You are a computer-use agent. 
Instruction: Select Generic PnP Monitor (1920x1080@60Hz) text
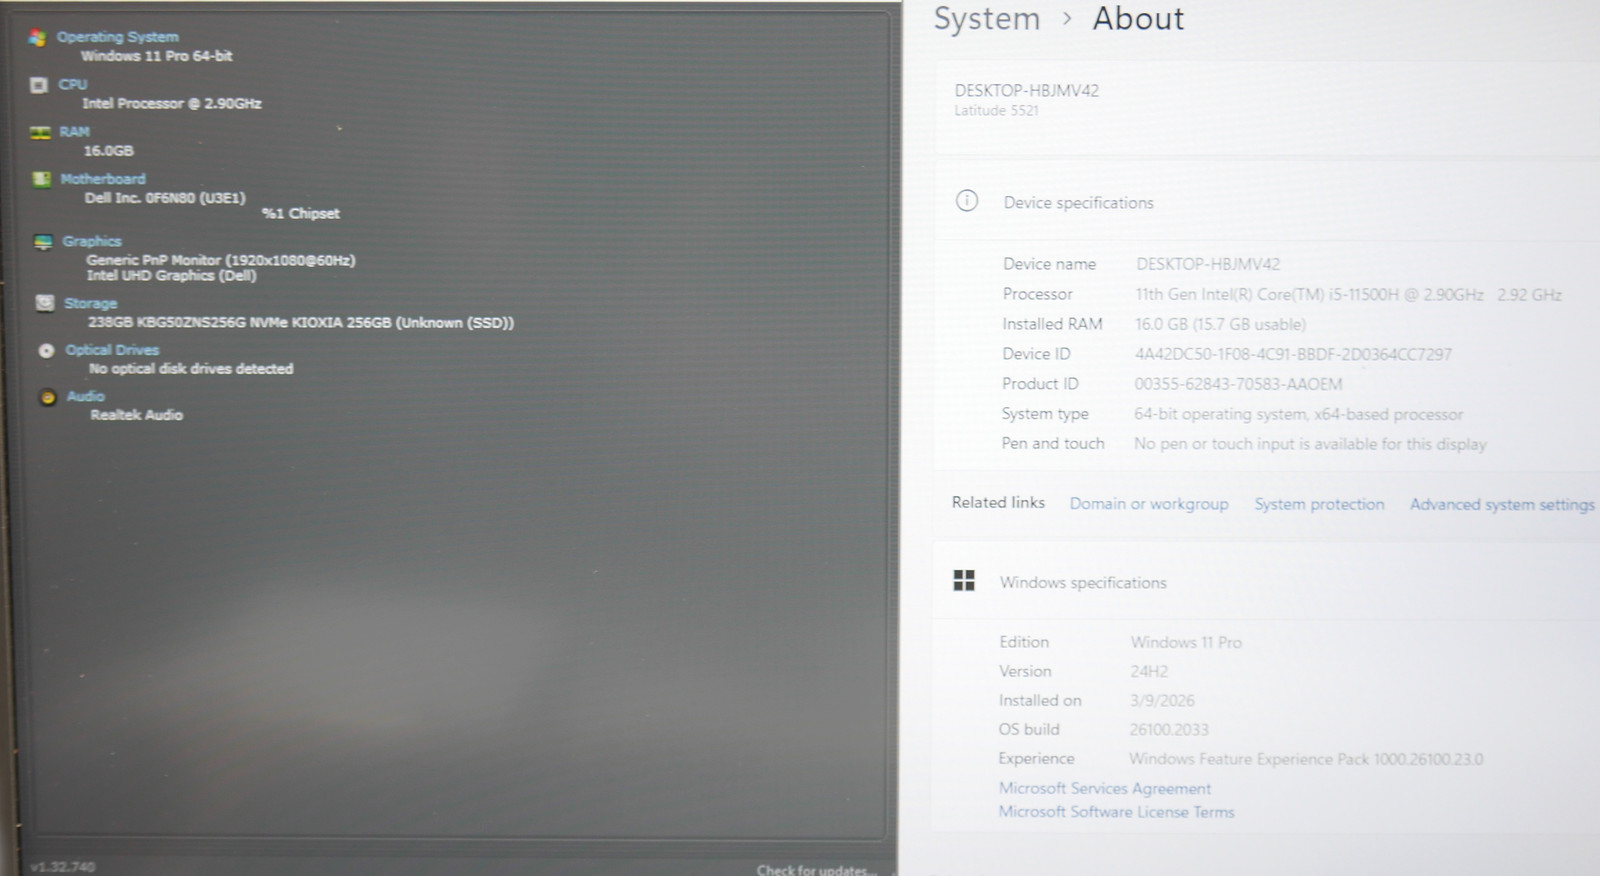point(221,260)
